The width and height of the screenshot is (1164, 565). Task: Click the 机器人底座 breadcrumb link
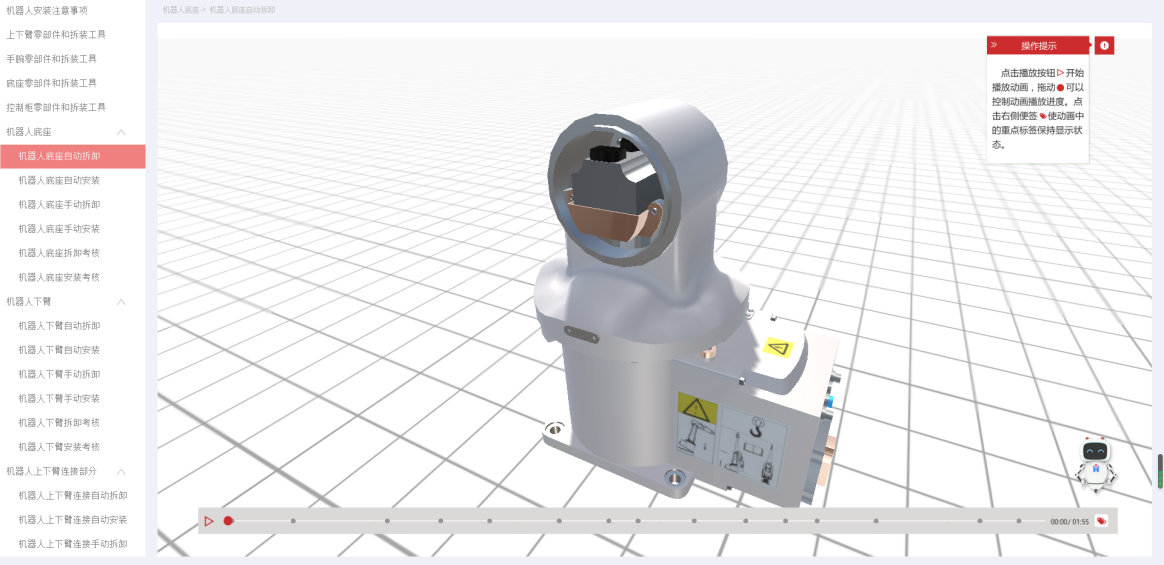[181, 10]
